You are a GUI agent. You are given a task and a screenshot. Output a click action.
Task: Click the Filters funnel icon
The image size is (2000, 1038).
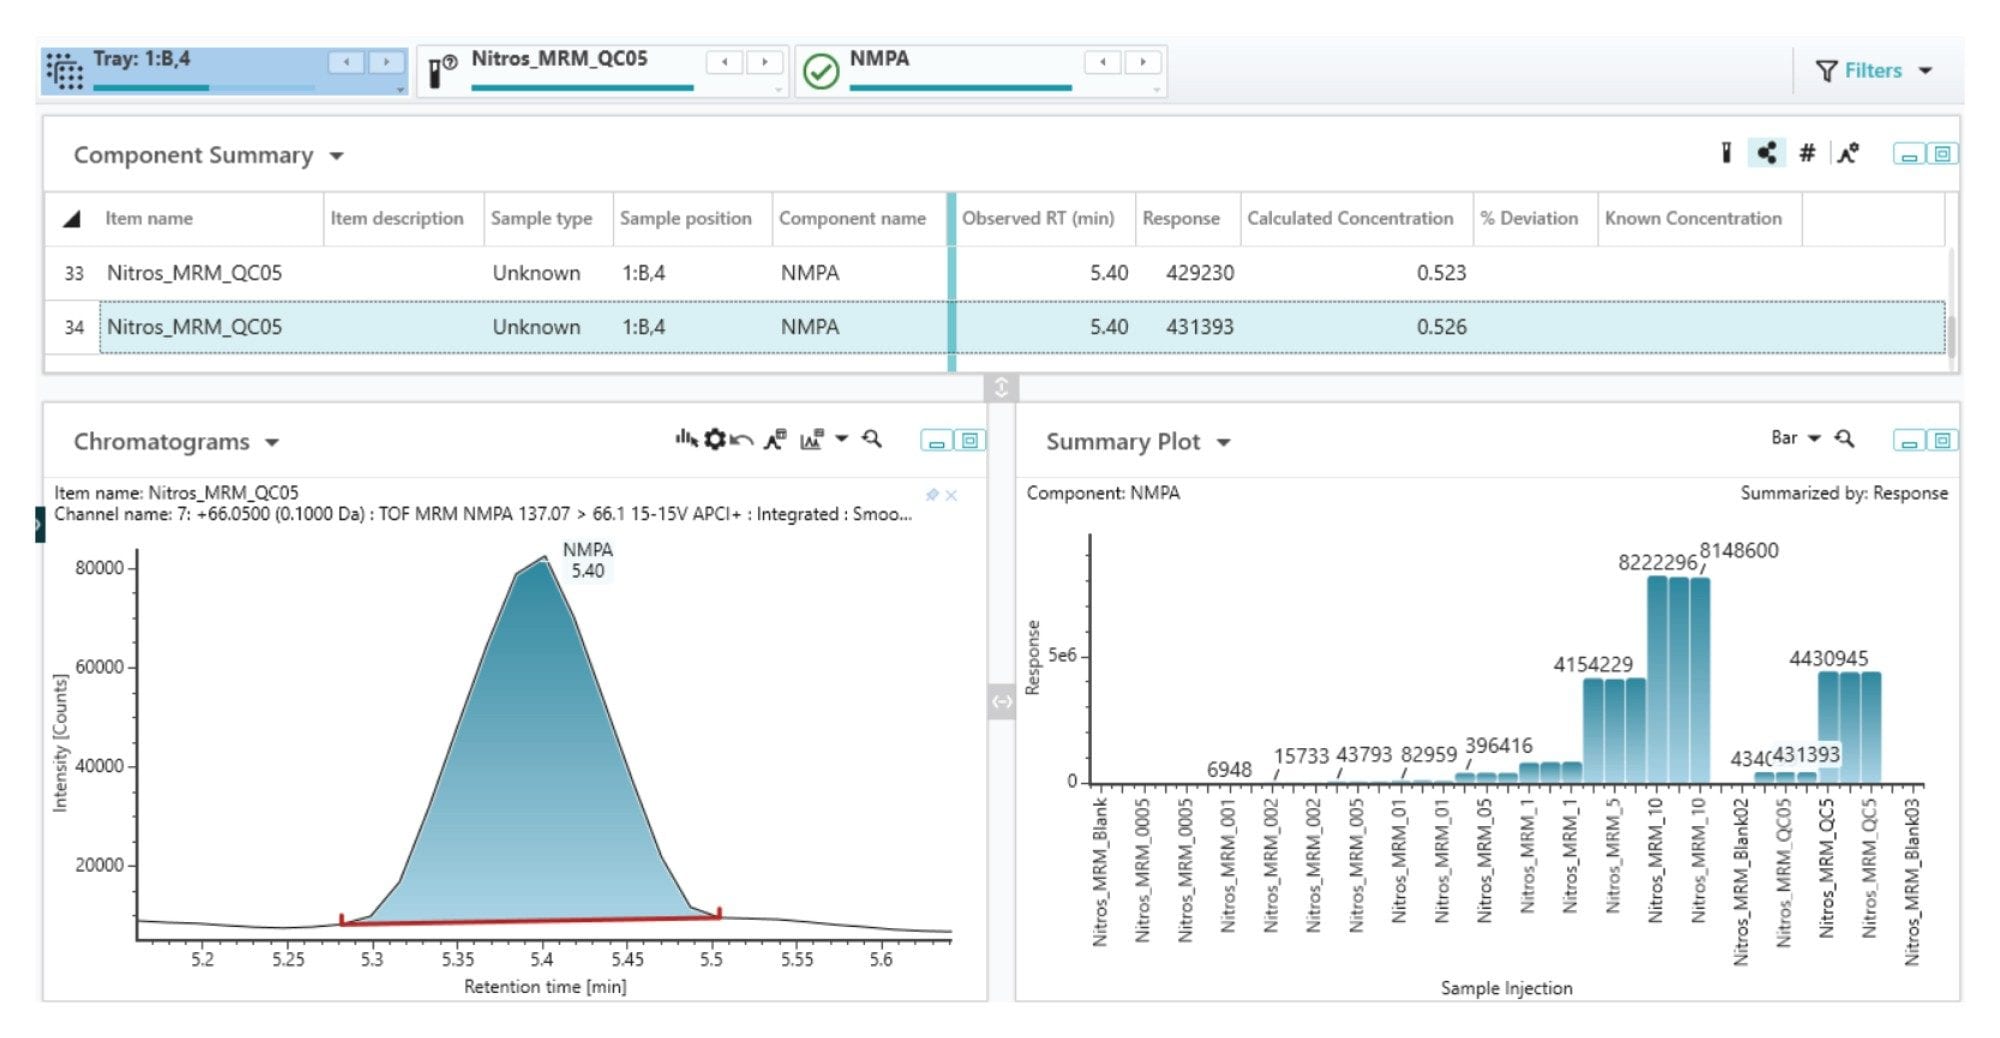1826,71
